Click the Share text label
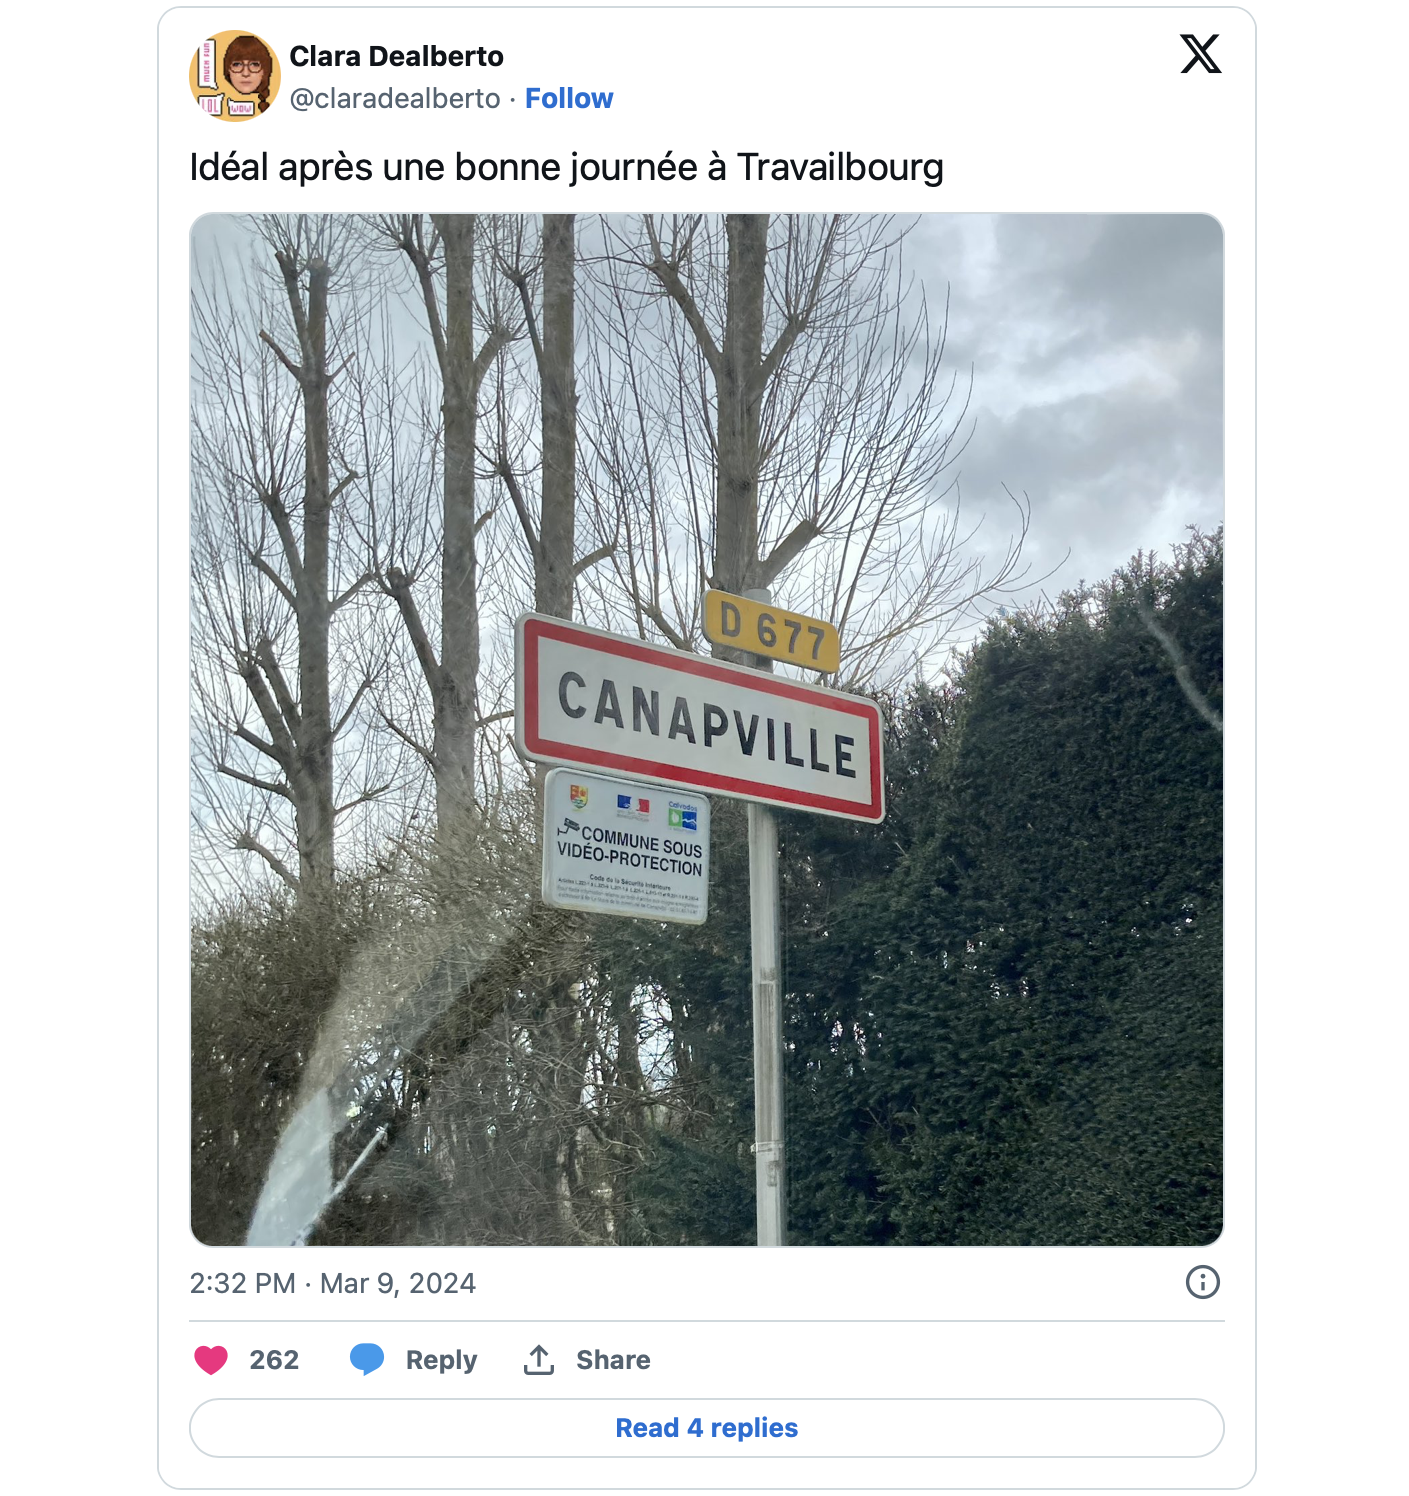The height and width of the screenshot is (1496, 1409). (x=613, y=1360)
